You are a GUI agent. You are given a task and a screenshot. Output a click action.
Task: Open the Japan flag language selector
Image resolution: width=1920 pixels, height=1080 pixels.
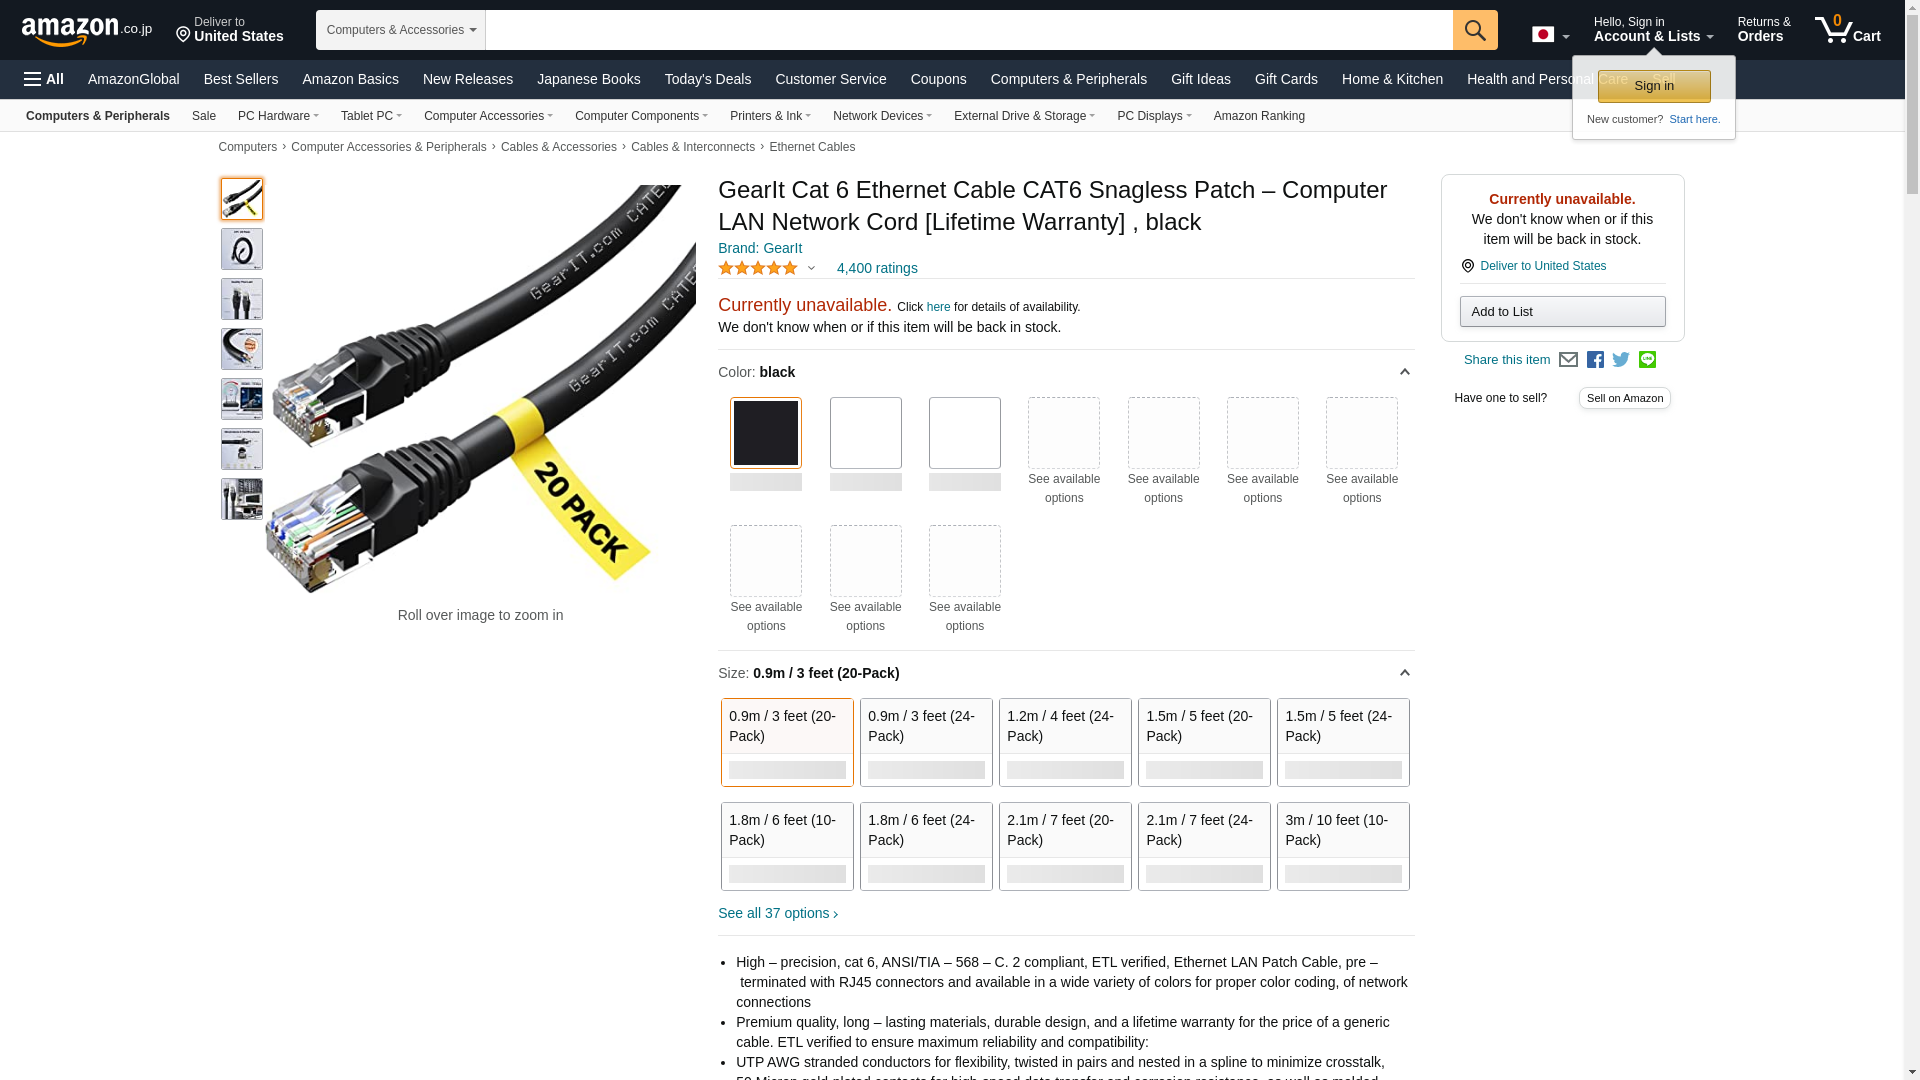(1550, 34)
